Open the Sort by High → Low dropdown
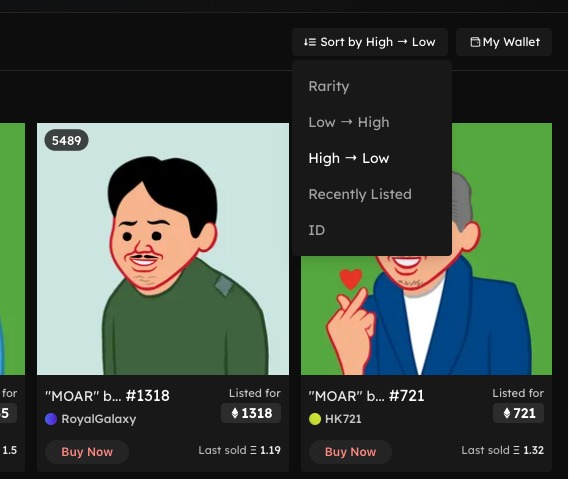 pos(370,42)
